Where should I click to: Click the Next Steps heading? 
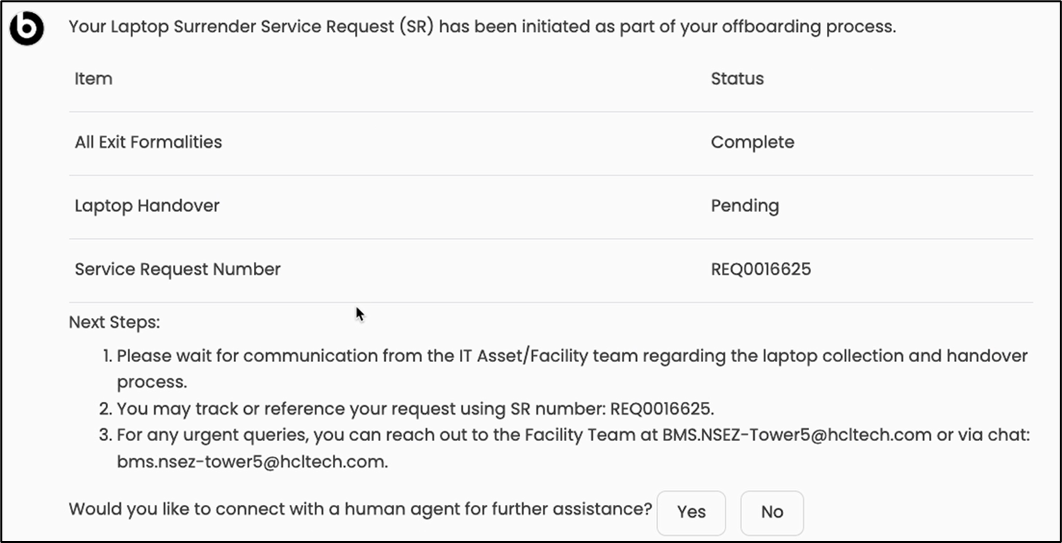pos(114,323)
